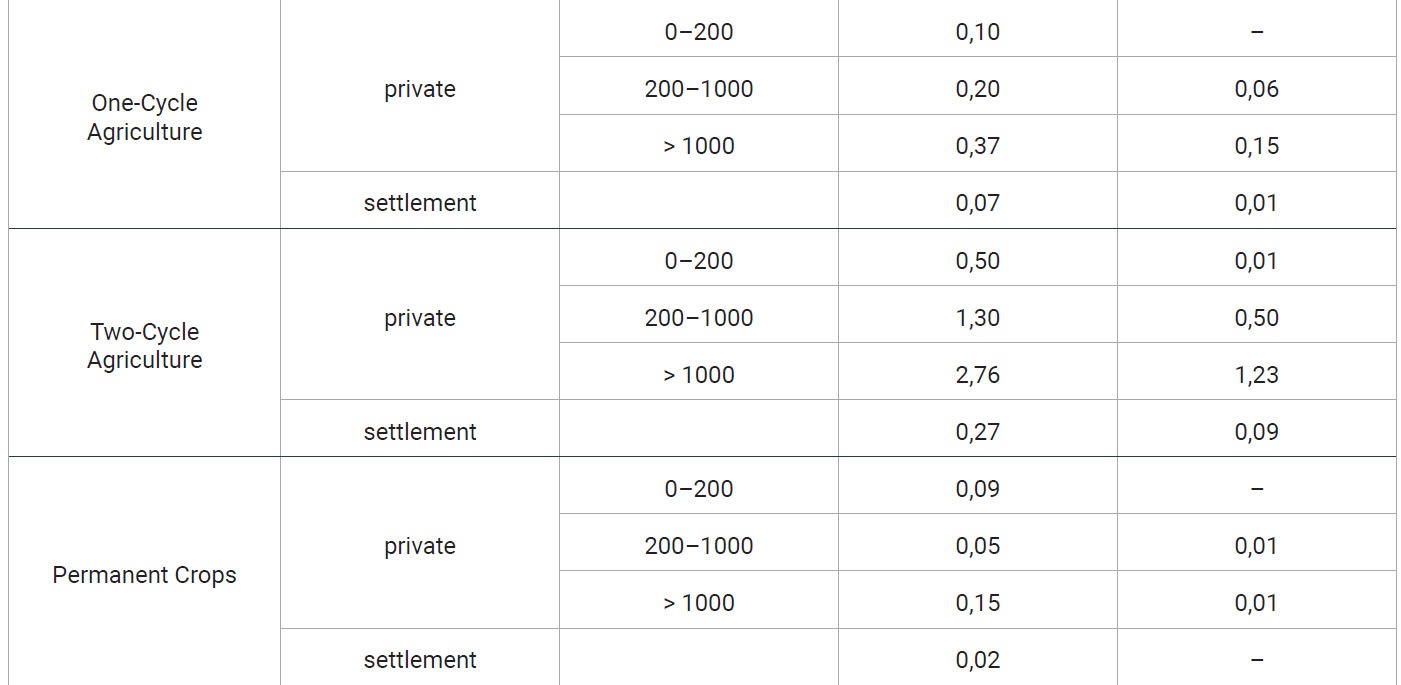
Task: Click the 0,10 value in the top row
Action: point(978,32)
